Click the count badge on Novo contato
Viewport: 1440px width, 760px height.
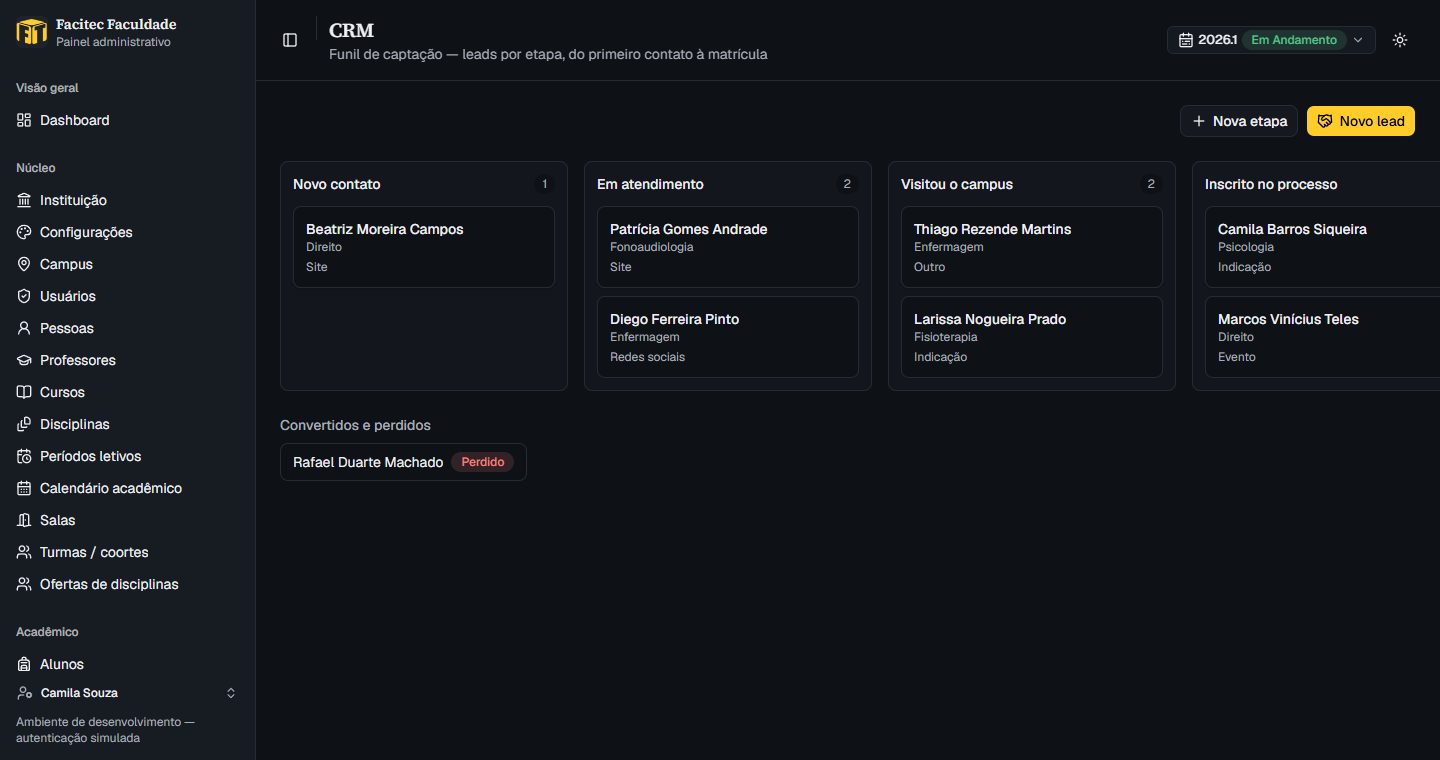(x=544, y=184)
